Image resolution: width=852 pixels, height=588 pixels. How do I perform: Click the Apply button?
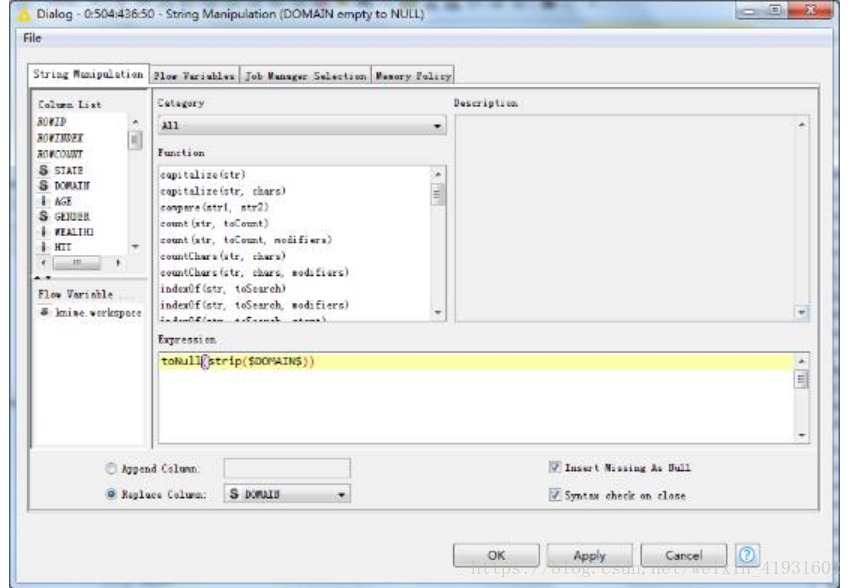click(x=590, y=555)
